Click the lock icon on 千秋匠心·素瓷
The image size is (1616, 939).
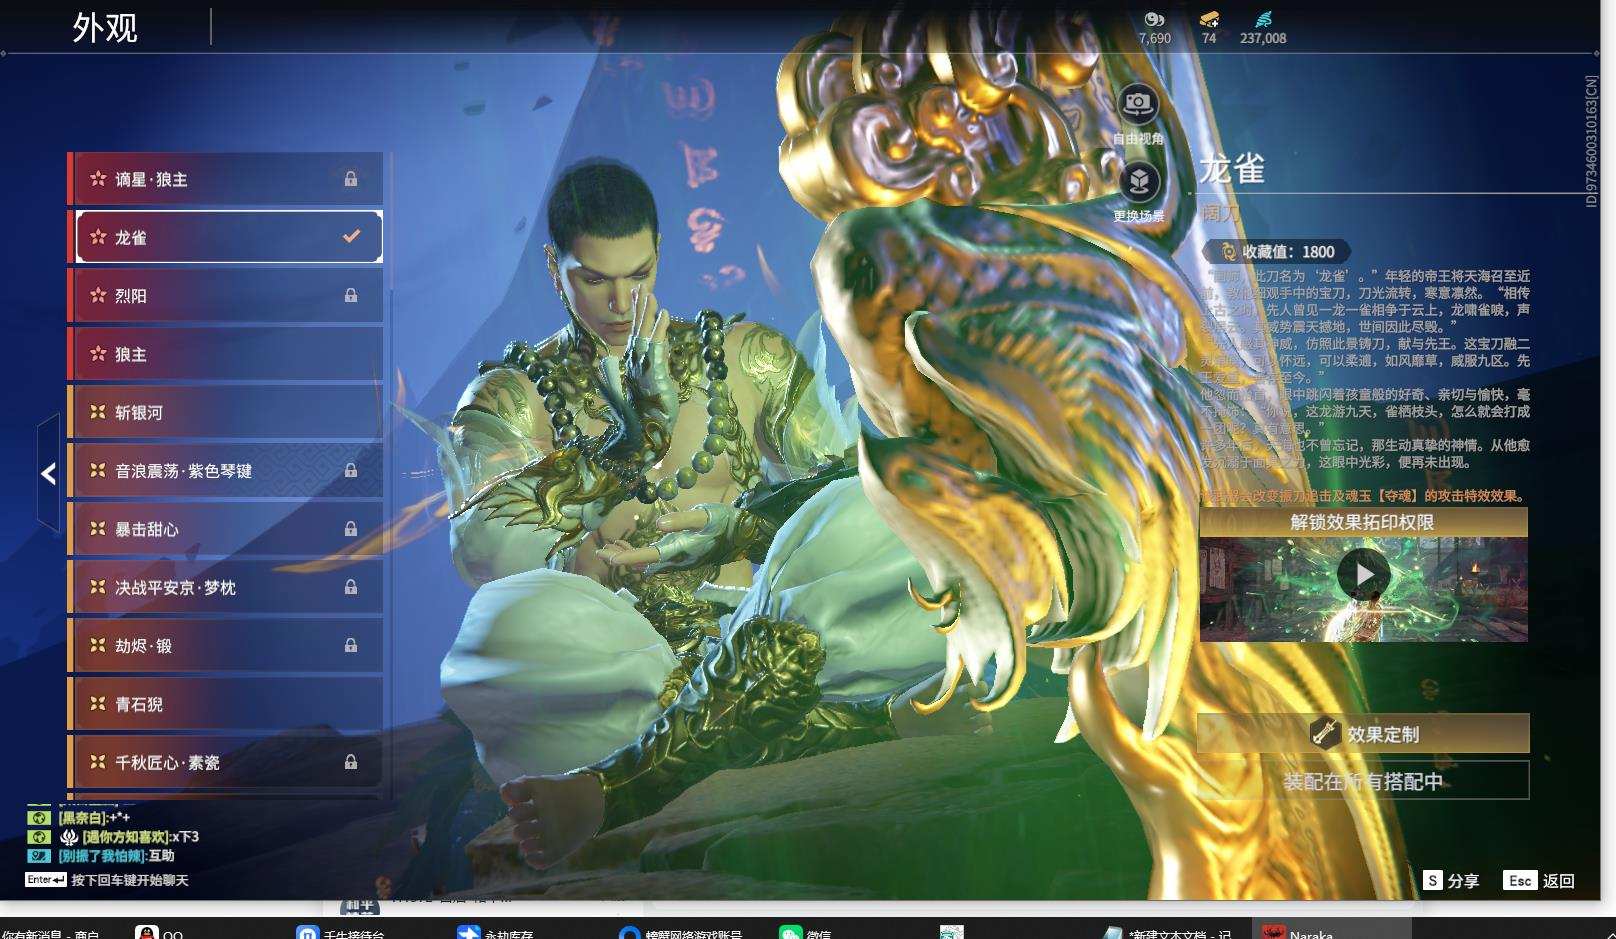pyautogui.click(x=351, y=762)
